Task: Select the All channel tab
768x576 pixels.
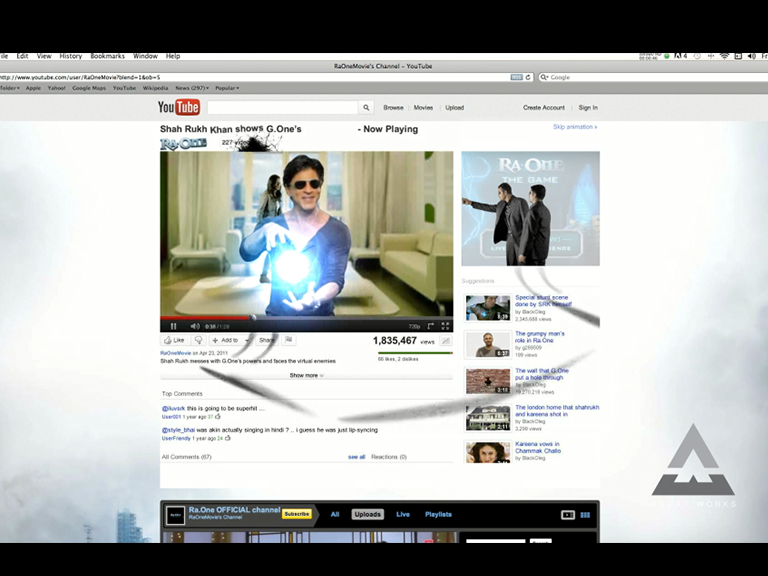Action: pyautogui.click(x=335, y=514)
